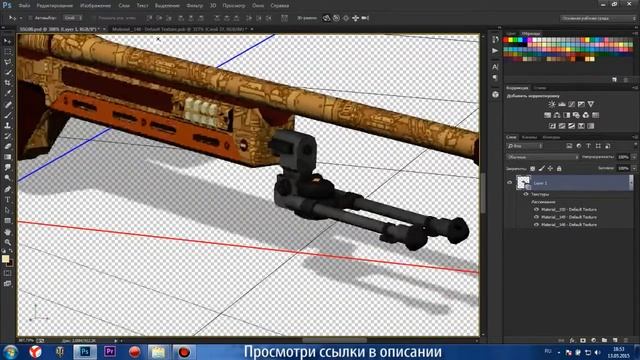
Task: Toggle lock transparent pixels
Action: tap(532, 168)
